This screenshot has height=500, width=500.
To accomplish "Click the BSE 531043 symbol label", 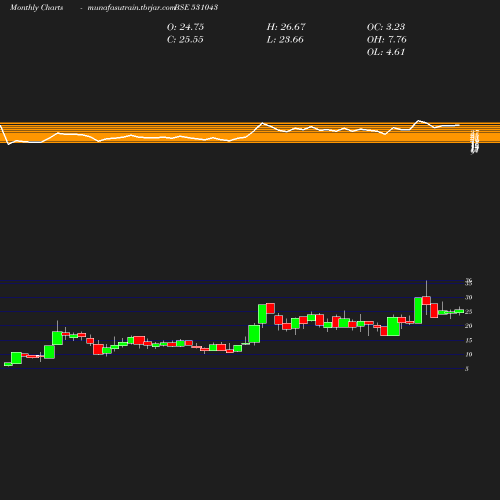I will [x=196, y=7].
